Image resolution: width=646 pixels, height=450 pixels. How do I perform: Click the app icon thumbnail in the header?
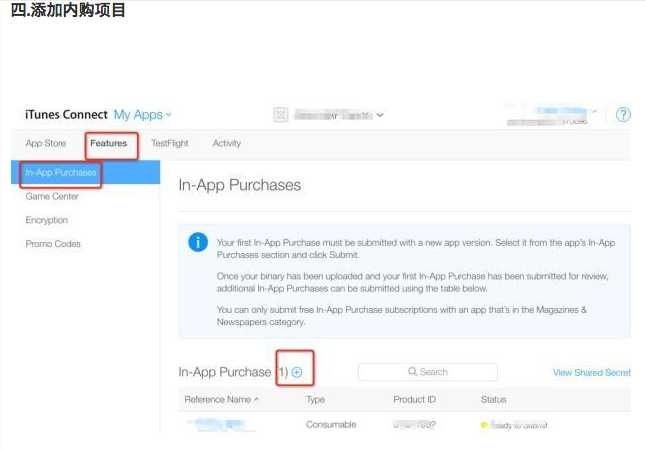click(x=281, y=115)
